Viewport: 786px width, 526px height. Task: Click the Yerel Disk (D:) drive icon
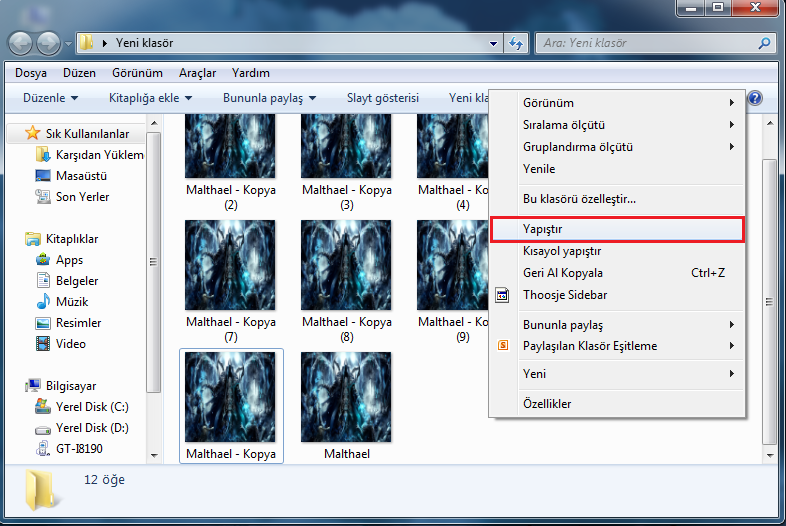[43, 430]
